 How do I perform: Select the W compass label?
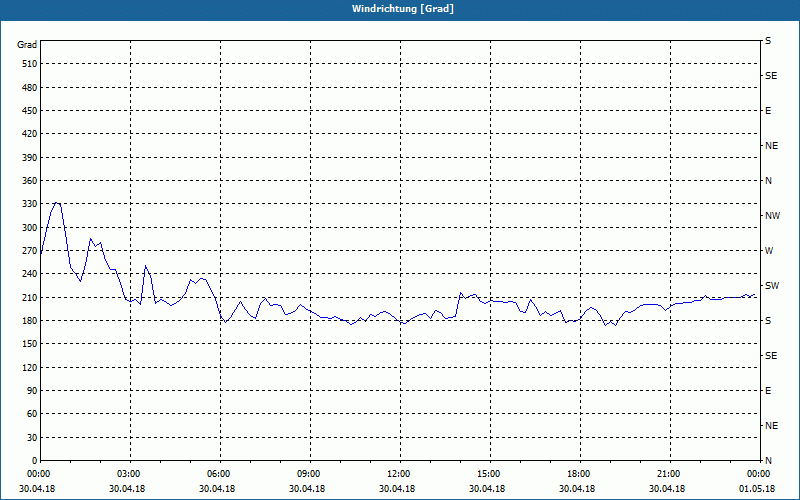(769, 251)
